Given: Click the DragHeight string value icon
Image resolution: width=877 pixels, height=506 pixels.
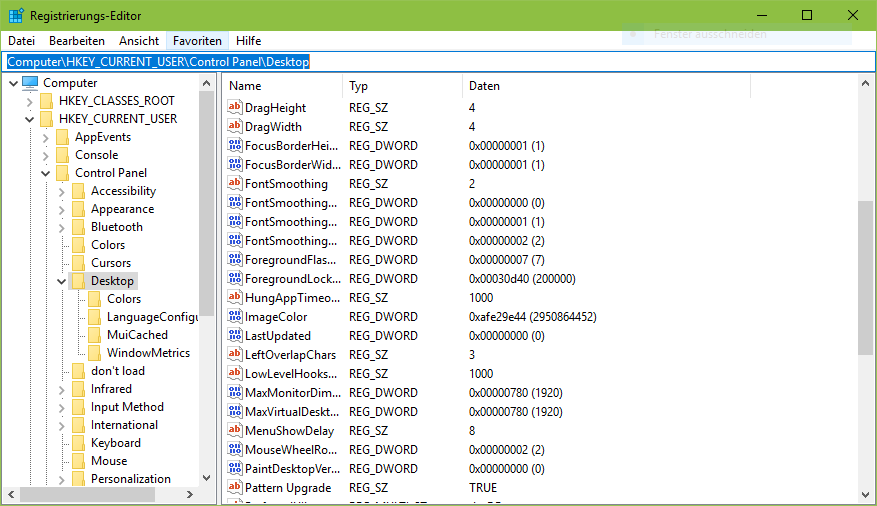Looking at the screenshot, I should 235,108.
